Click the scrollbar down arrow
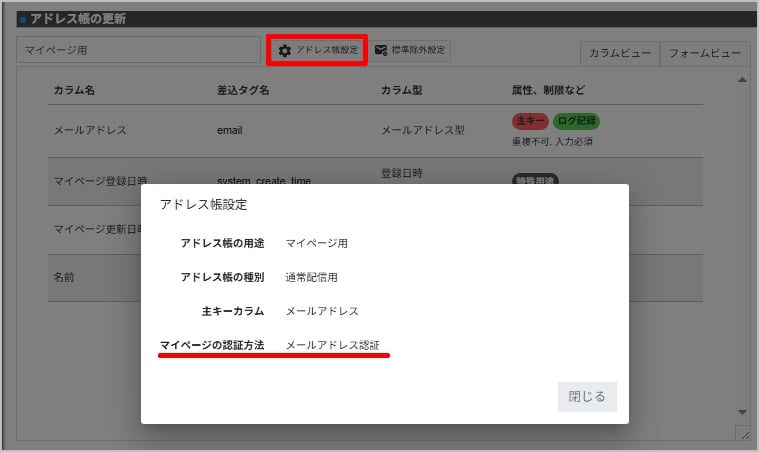Screen dimensions: 759x452 pyautogui.click(x=742, y=412)
